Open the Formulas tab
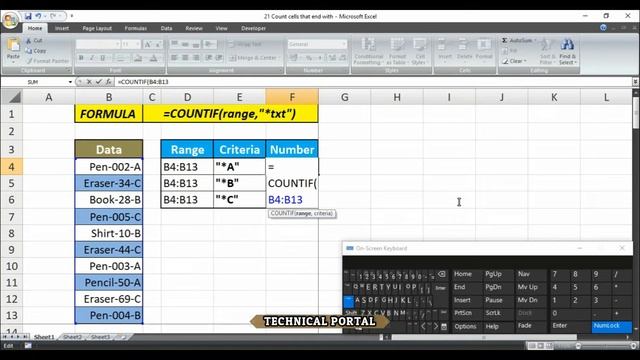This screenshot has height=360, width=640. (136, 28)
